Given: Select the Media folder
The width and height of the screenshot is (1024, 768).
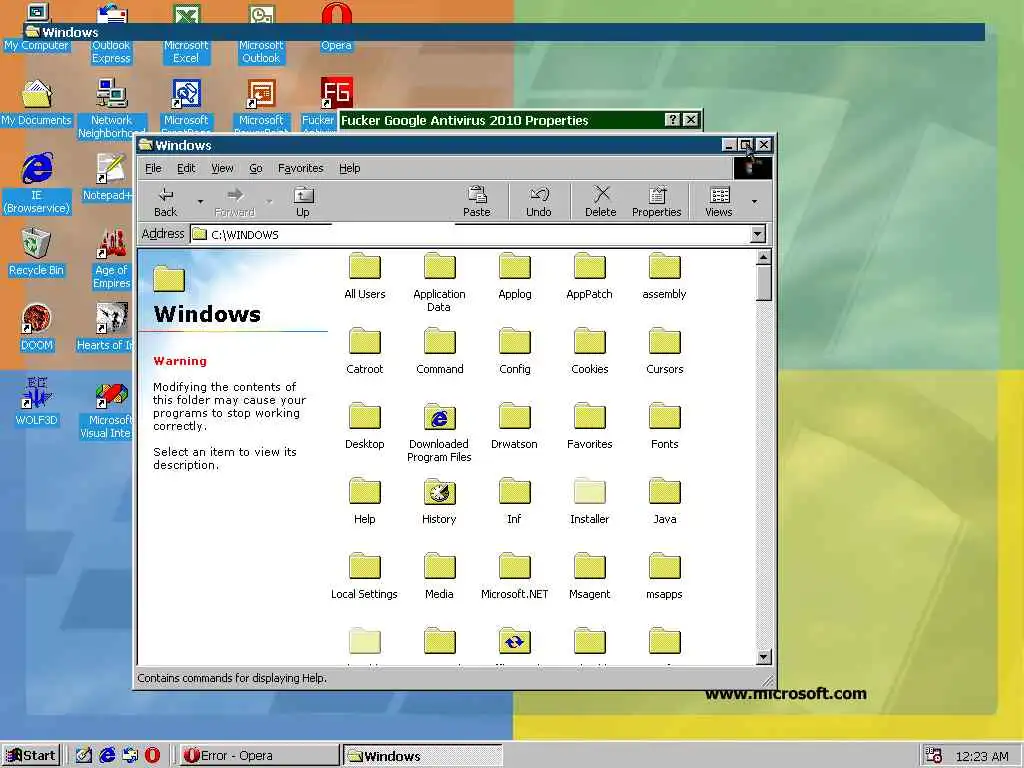Looking at the screenshot, I should point(440,576).
